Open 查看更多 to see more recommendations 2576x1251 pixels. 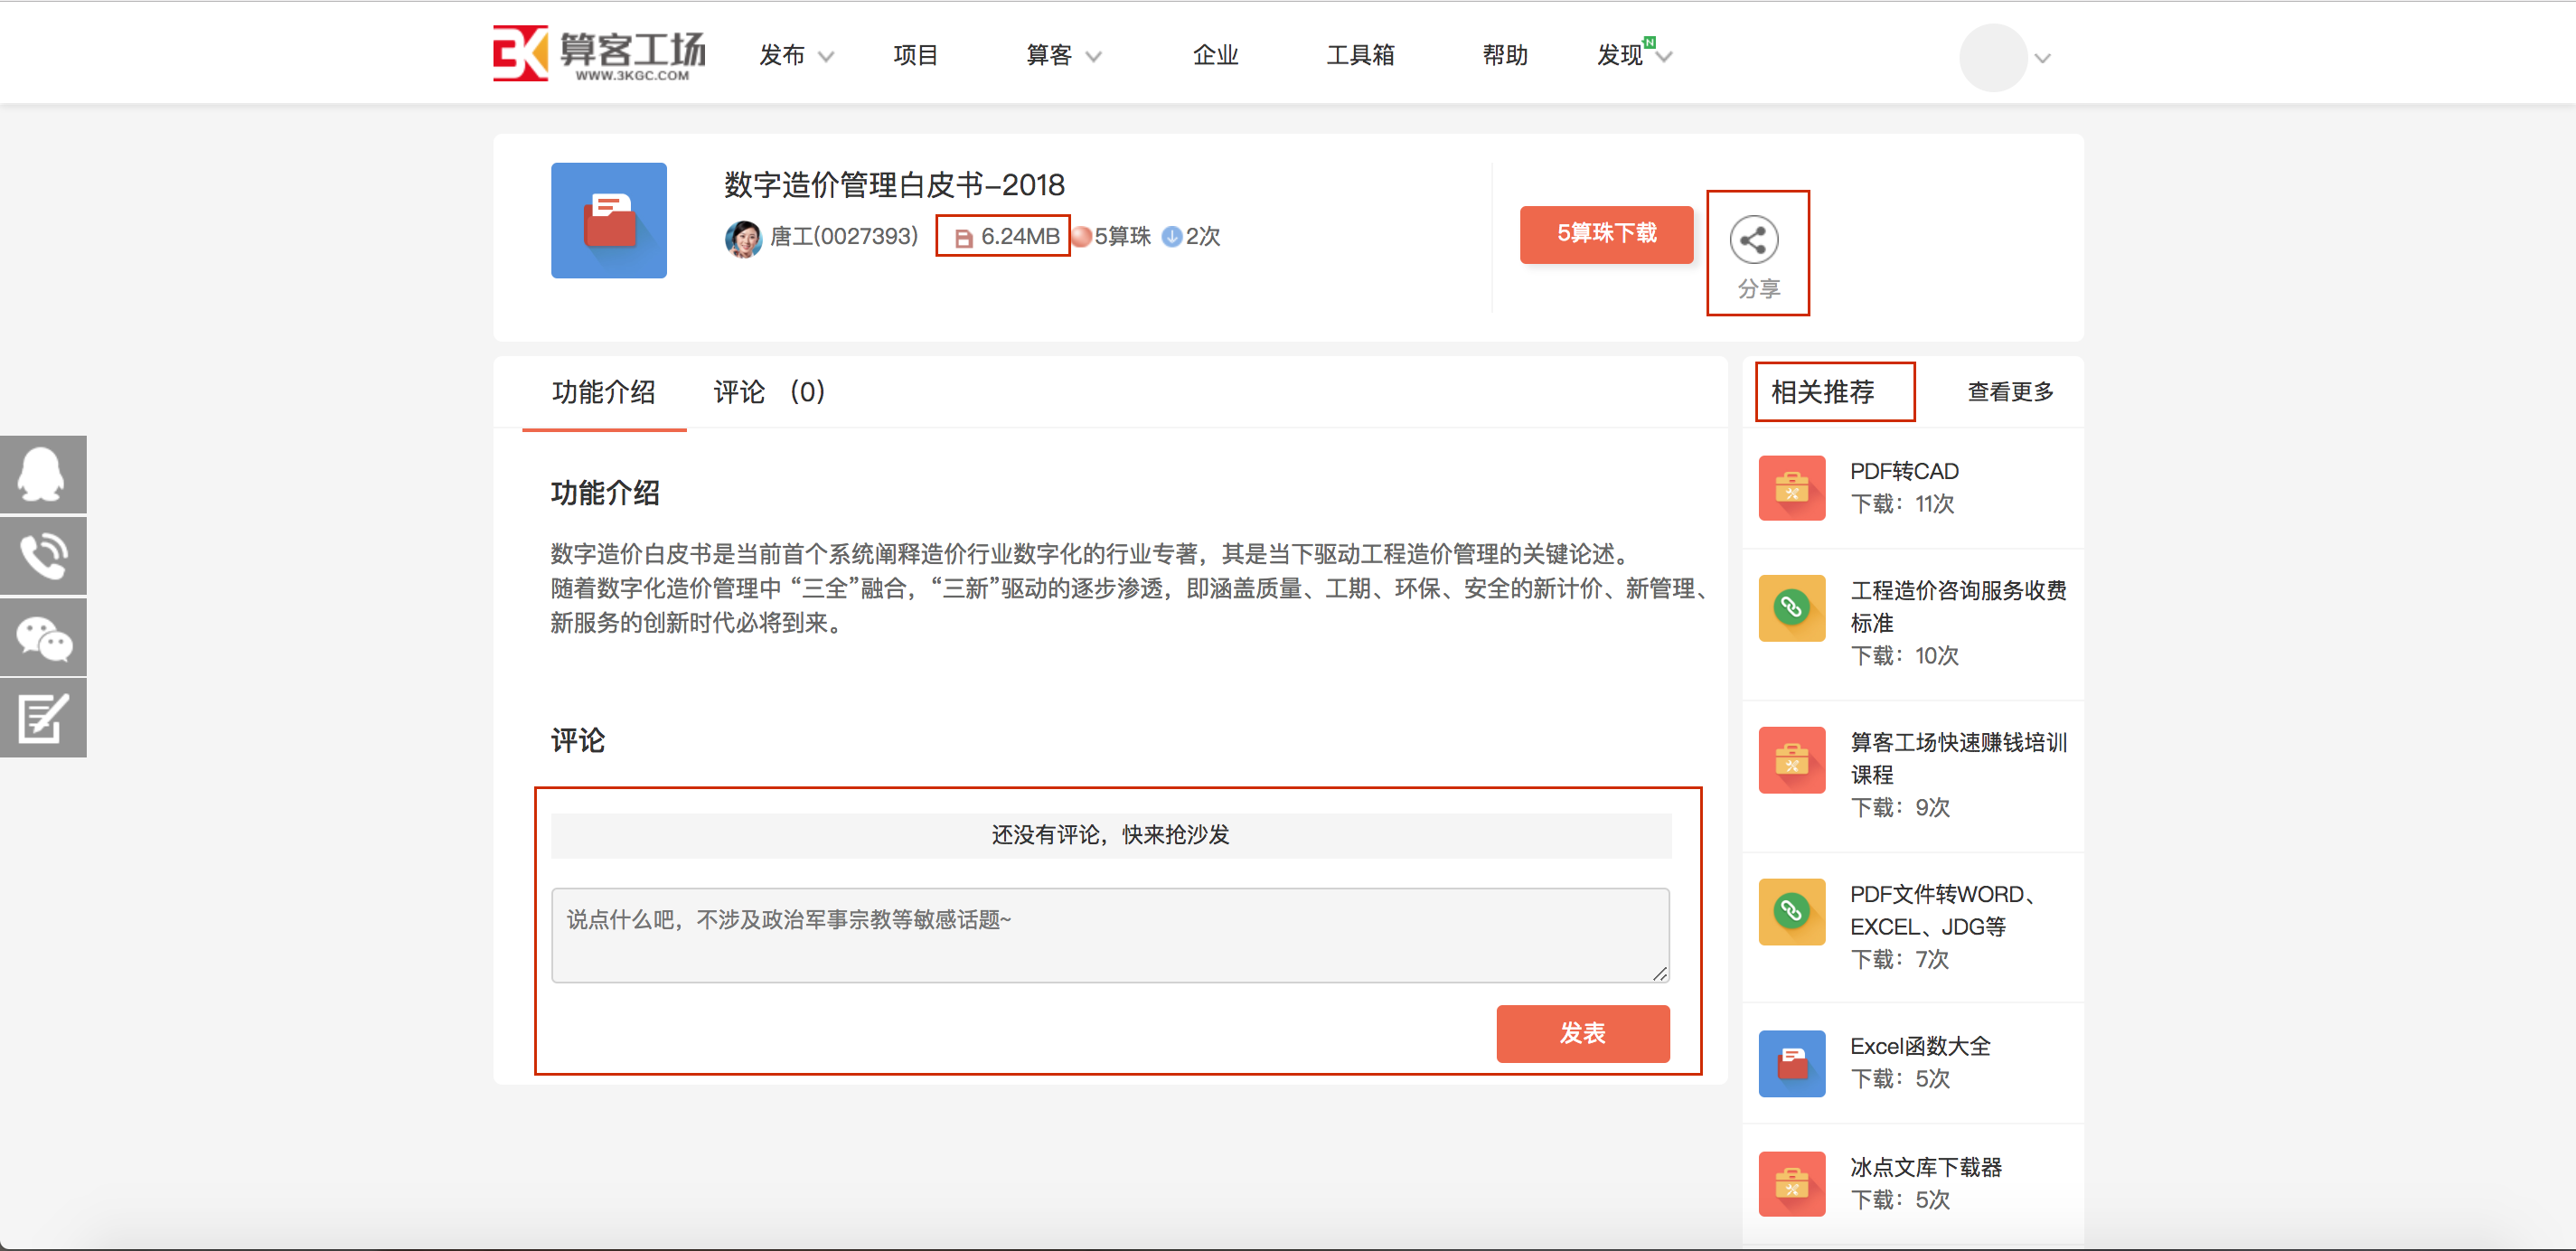(x=2009, y=392)
